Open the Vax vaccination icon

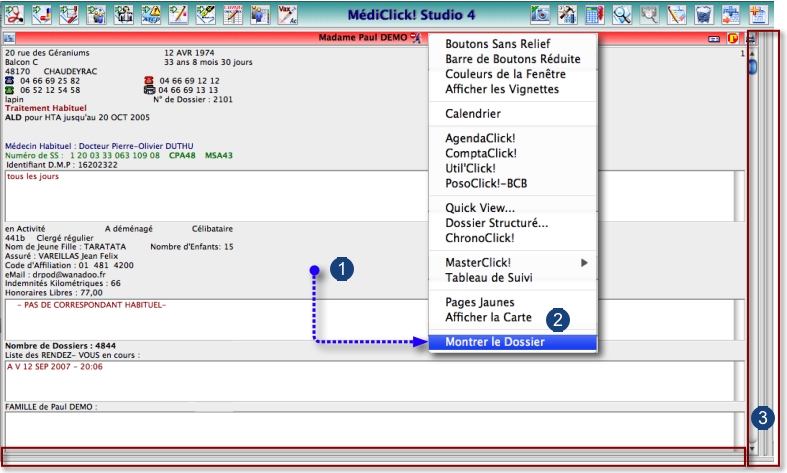(287, 15)
